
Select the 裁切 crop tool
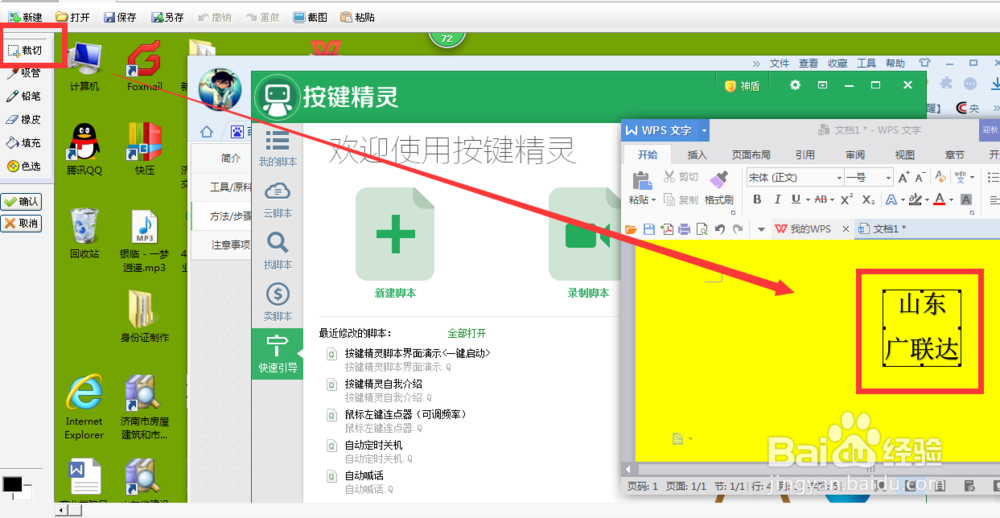point(24,50)
